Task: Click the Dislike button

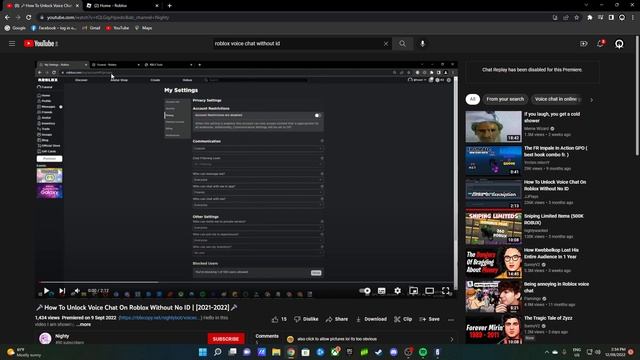Action: tap(306, 319)
